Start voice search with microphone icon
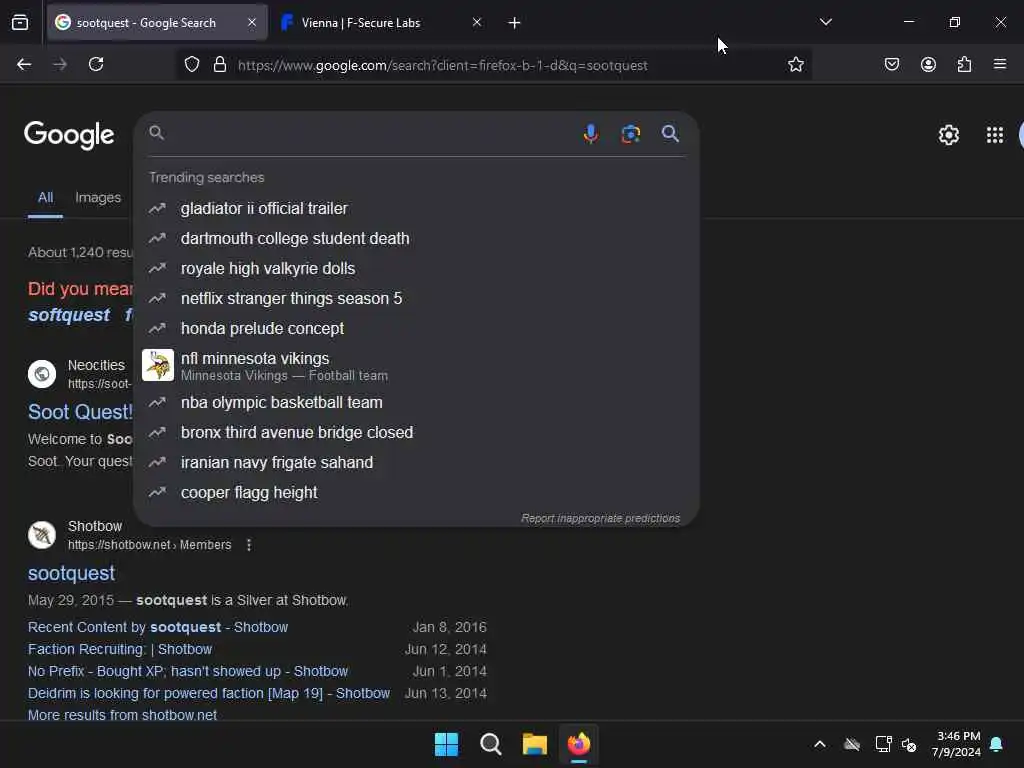The height and width of the screenshot is (768, 1024). 590,134
